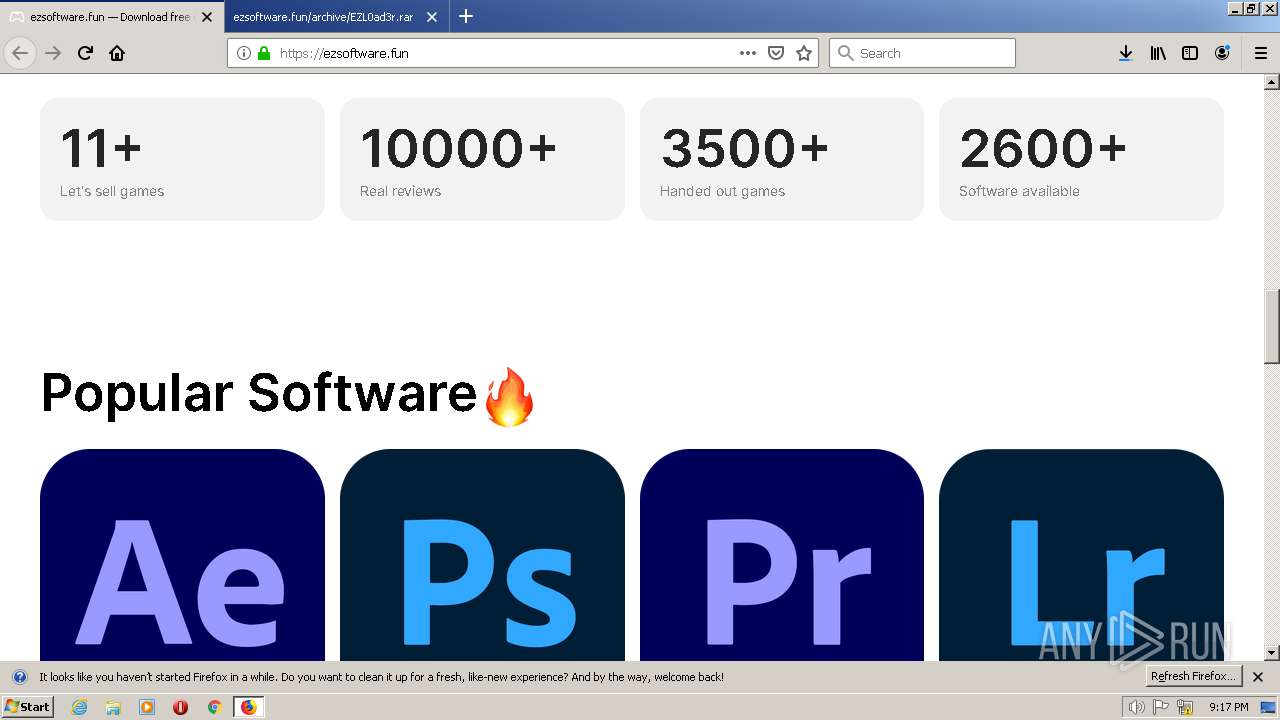1280x720 pixels.
Task: Open the Downloads panel arrow
Action: tap(1125, 53)
